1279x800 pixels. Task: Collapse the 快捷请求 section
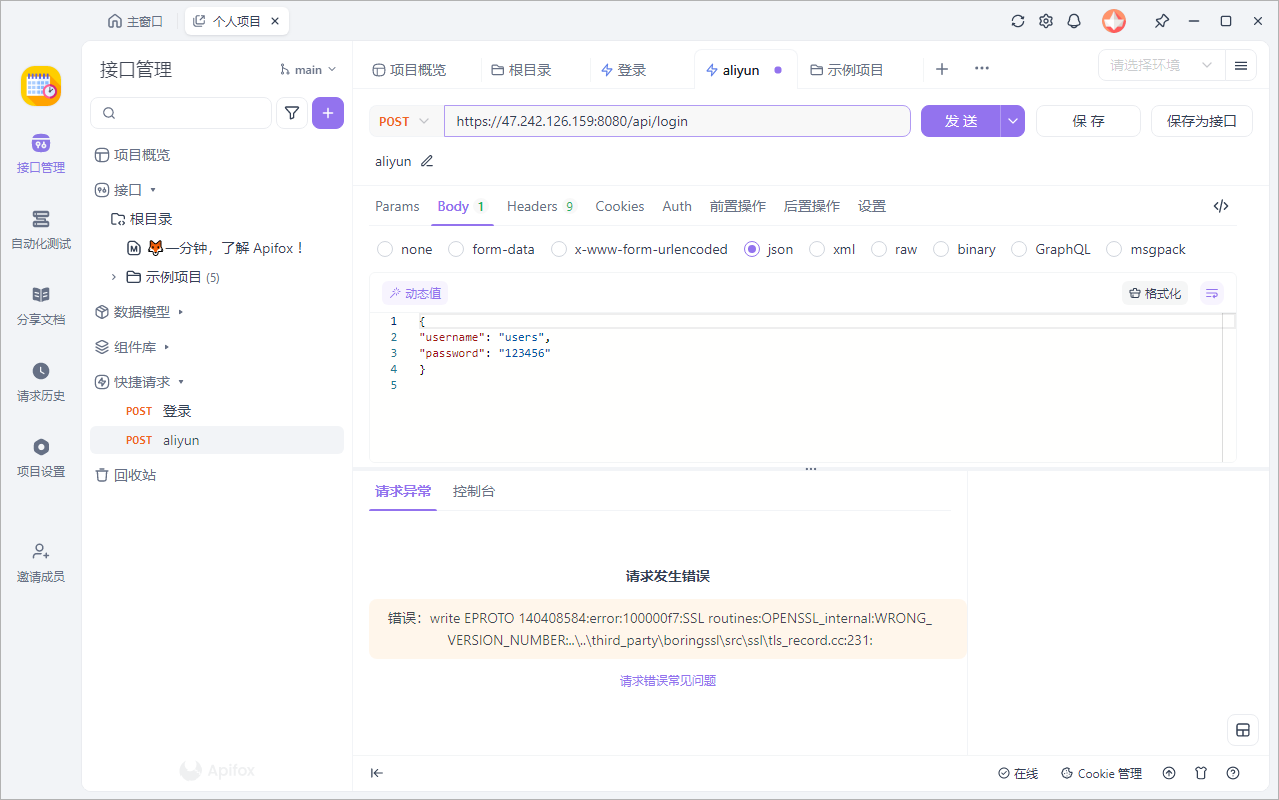coord(181,382)
